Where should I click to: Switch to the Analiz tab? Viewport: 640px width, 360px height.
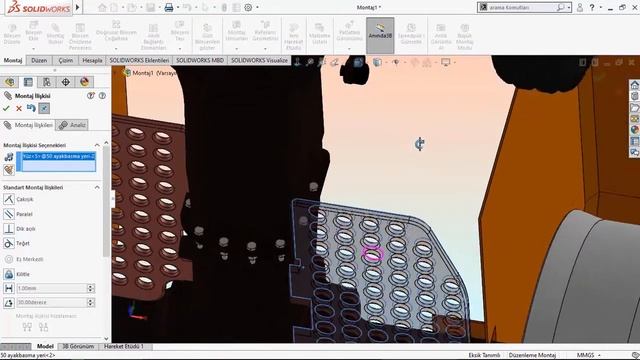(x=72, y=125)
